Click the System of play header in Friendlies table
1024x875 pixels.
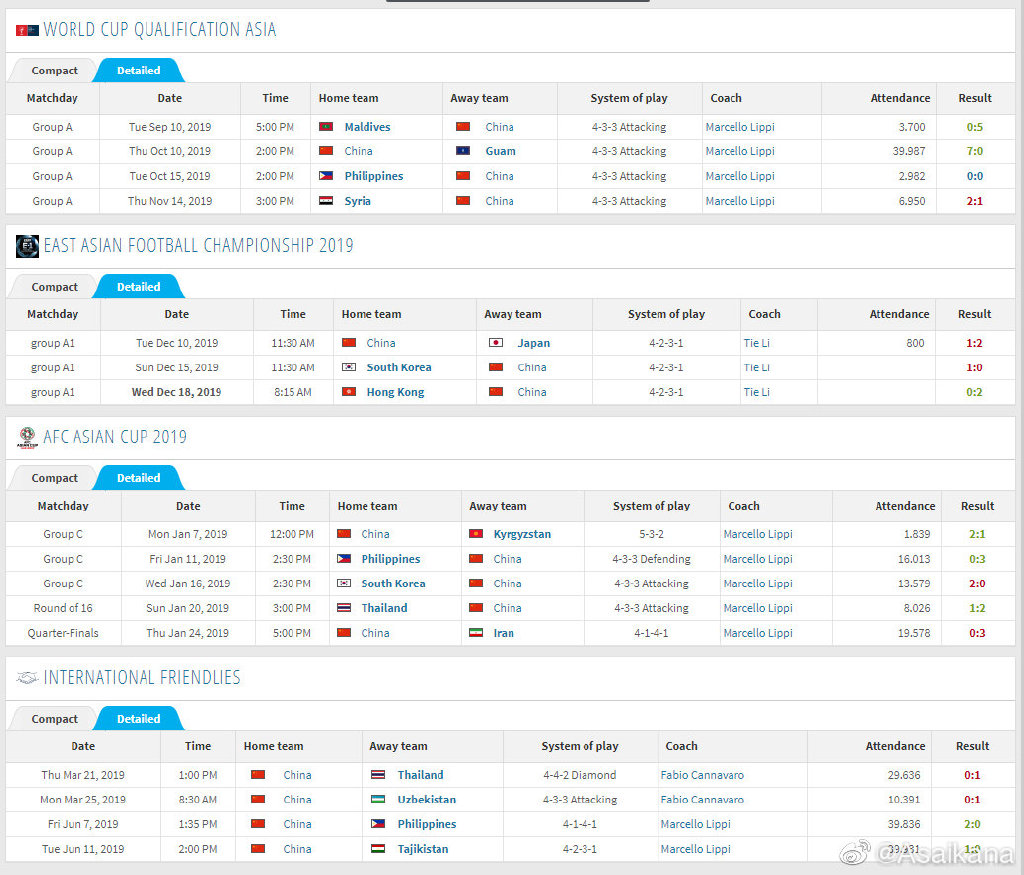(580, 746)
